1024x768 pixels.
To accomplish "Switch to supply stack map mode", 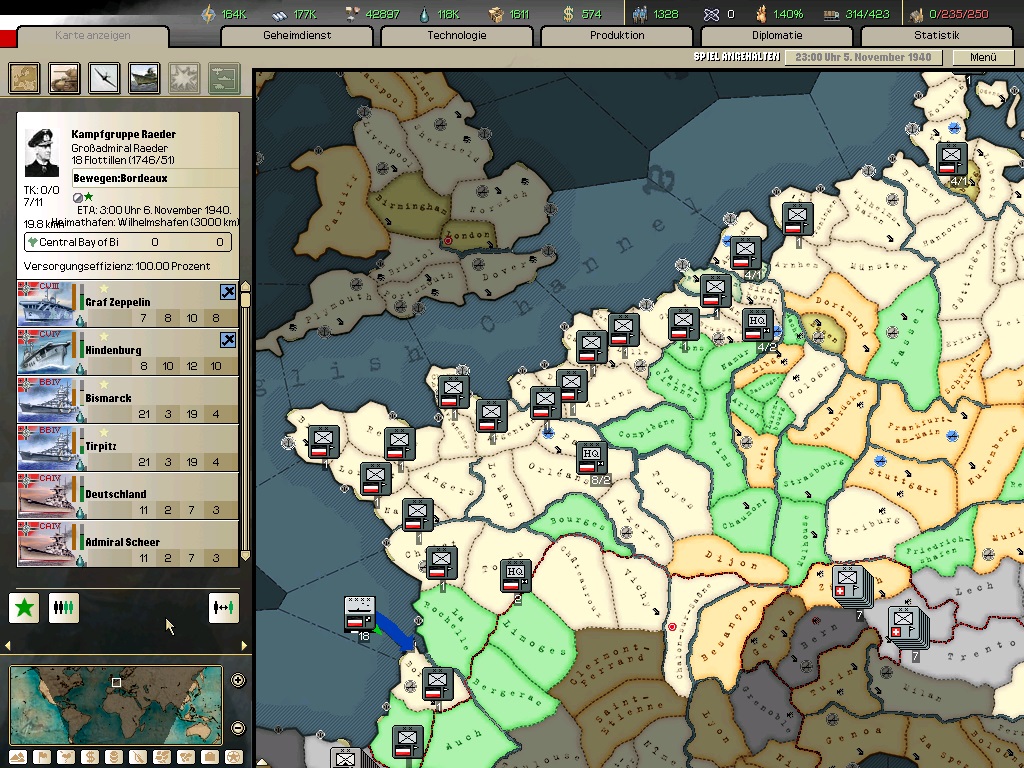I will [114, 758].
